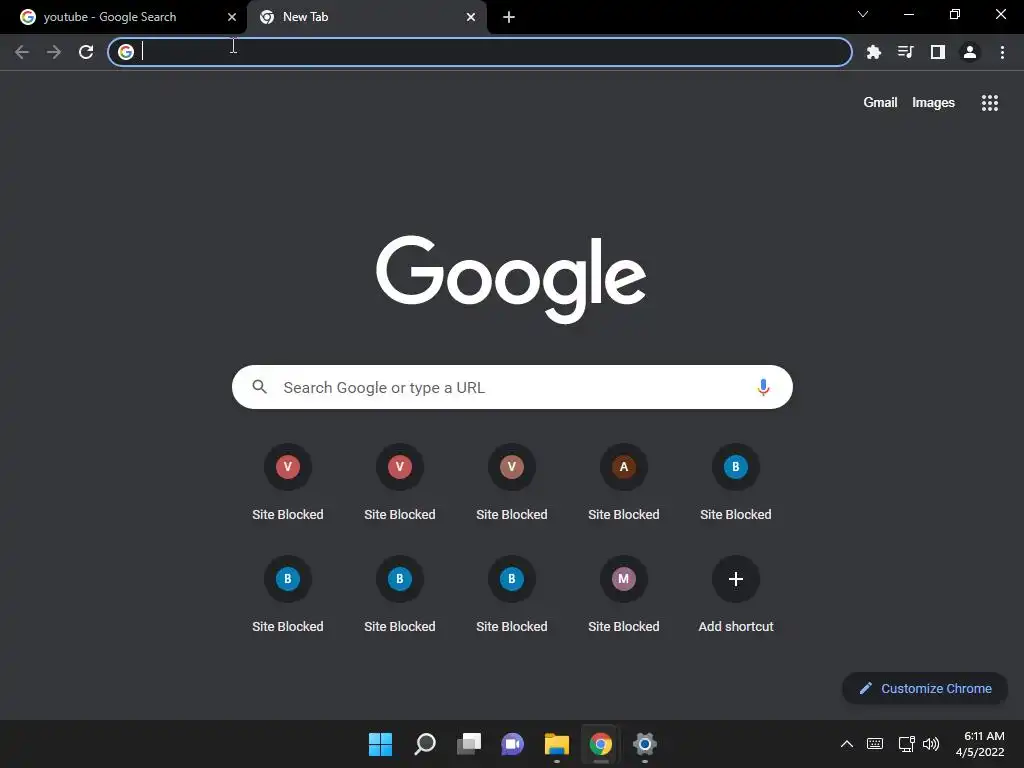Open the Chat app on taskbar

(x=513, y=744)
